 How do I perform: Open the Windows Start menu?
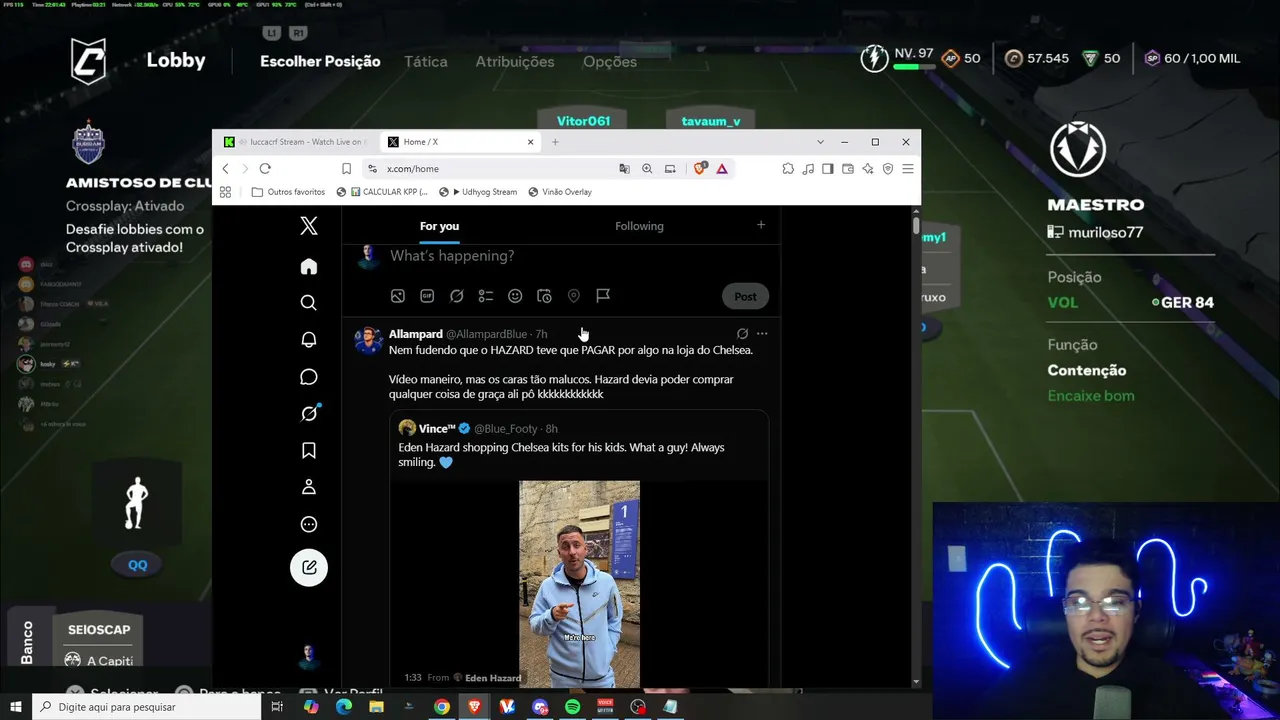[x=16, y=707]
